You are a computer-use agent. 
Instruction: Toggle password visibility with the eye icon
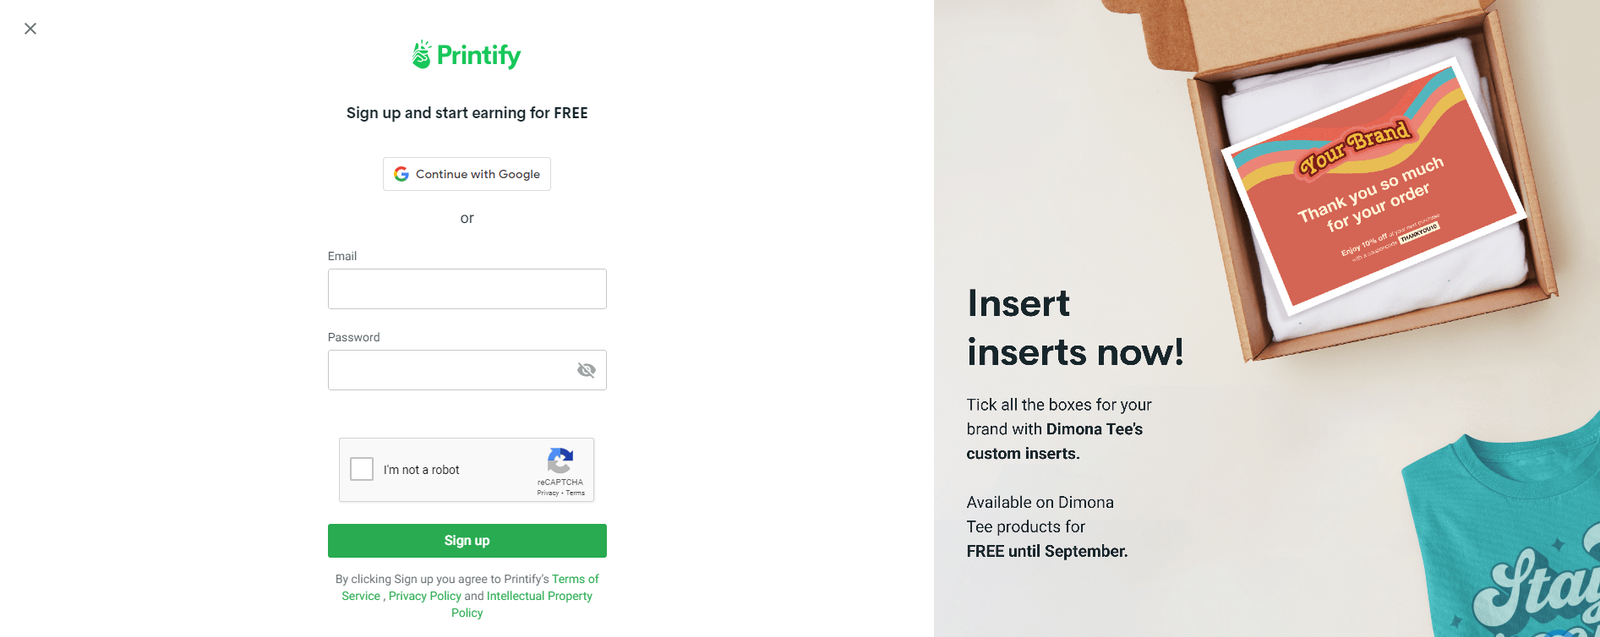tap(587, 370)
